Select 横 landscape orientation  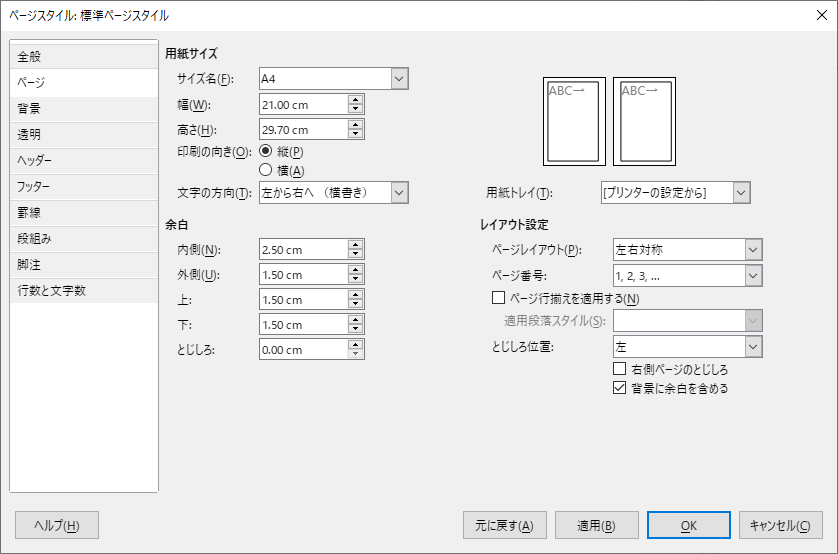point(266,170)
